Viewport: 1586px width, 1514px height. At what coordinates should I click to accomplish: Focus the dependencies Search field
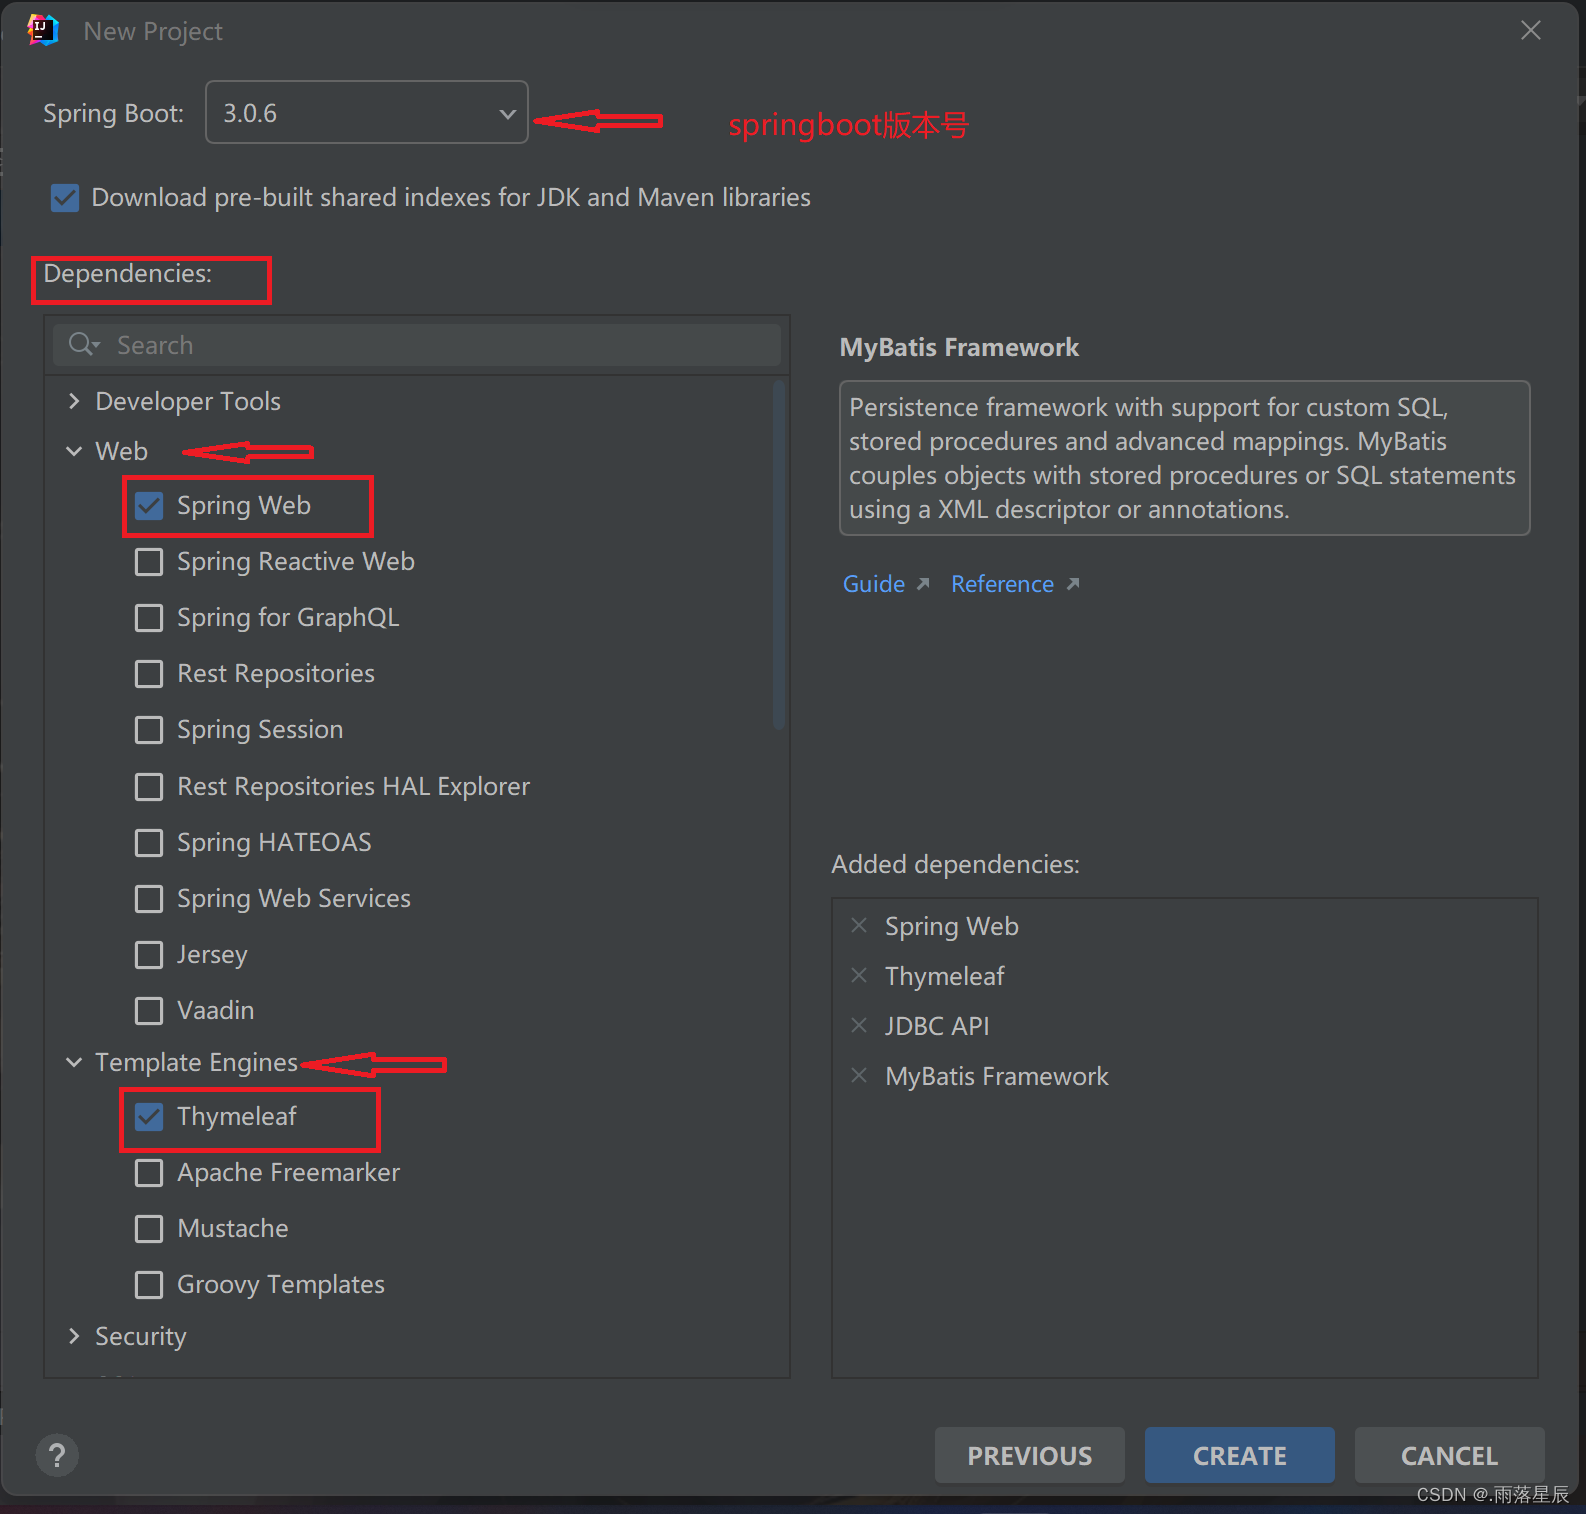417,345
